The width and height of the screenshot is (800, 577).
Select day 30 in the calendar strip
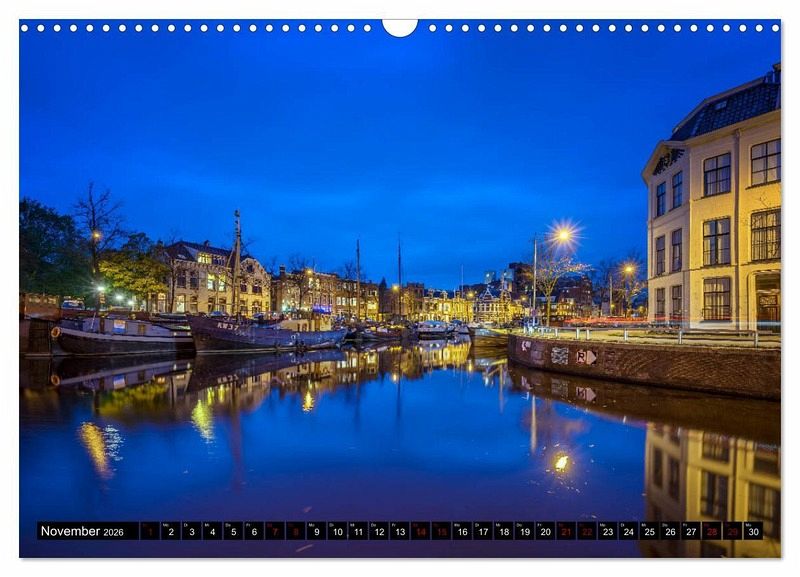click(754, 531)
